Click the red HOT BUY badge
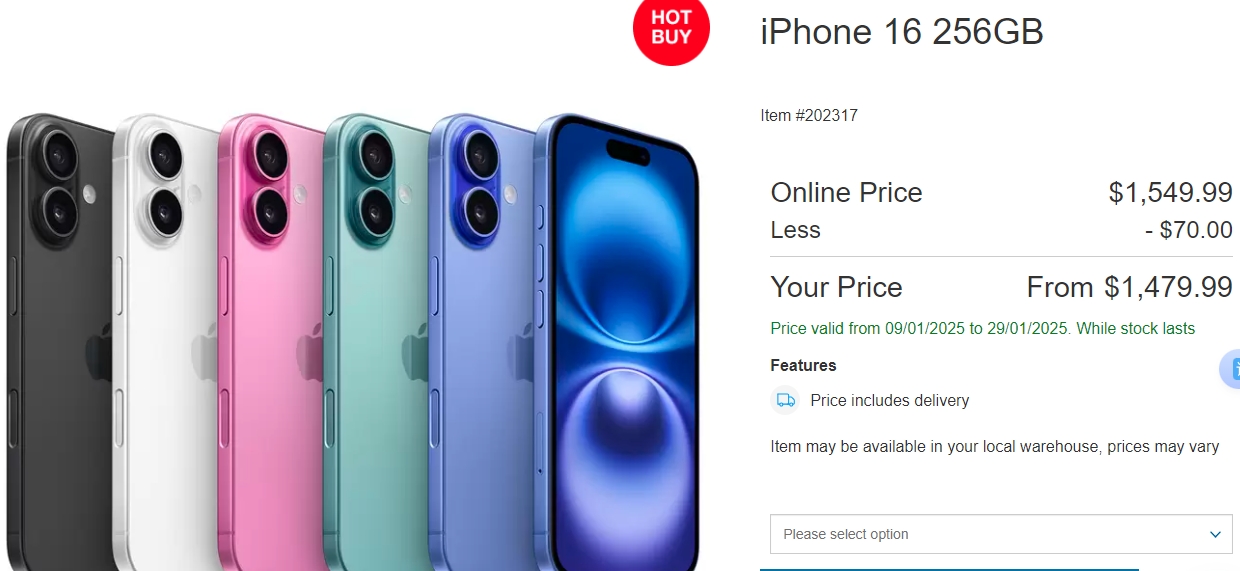The width and height of the screenshot is (1240, 571). pyautogui.click(x=671, y=29)
